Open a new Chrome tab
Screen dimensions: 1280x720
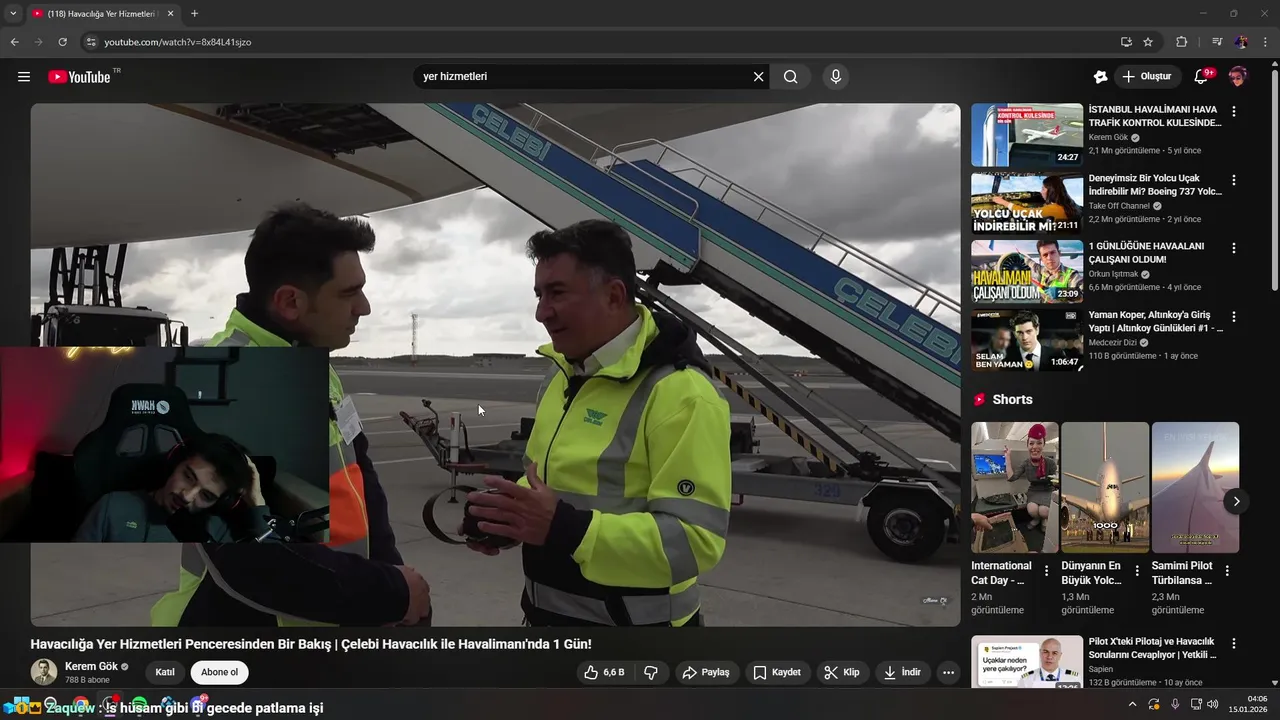coord(194,14)
